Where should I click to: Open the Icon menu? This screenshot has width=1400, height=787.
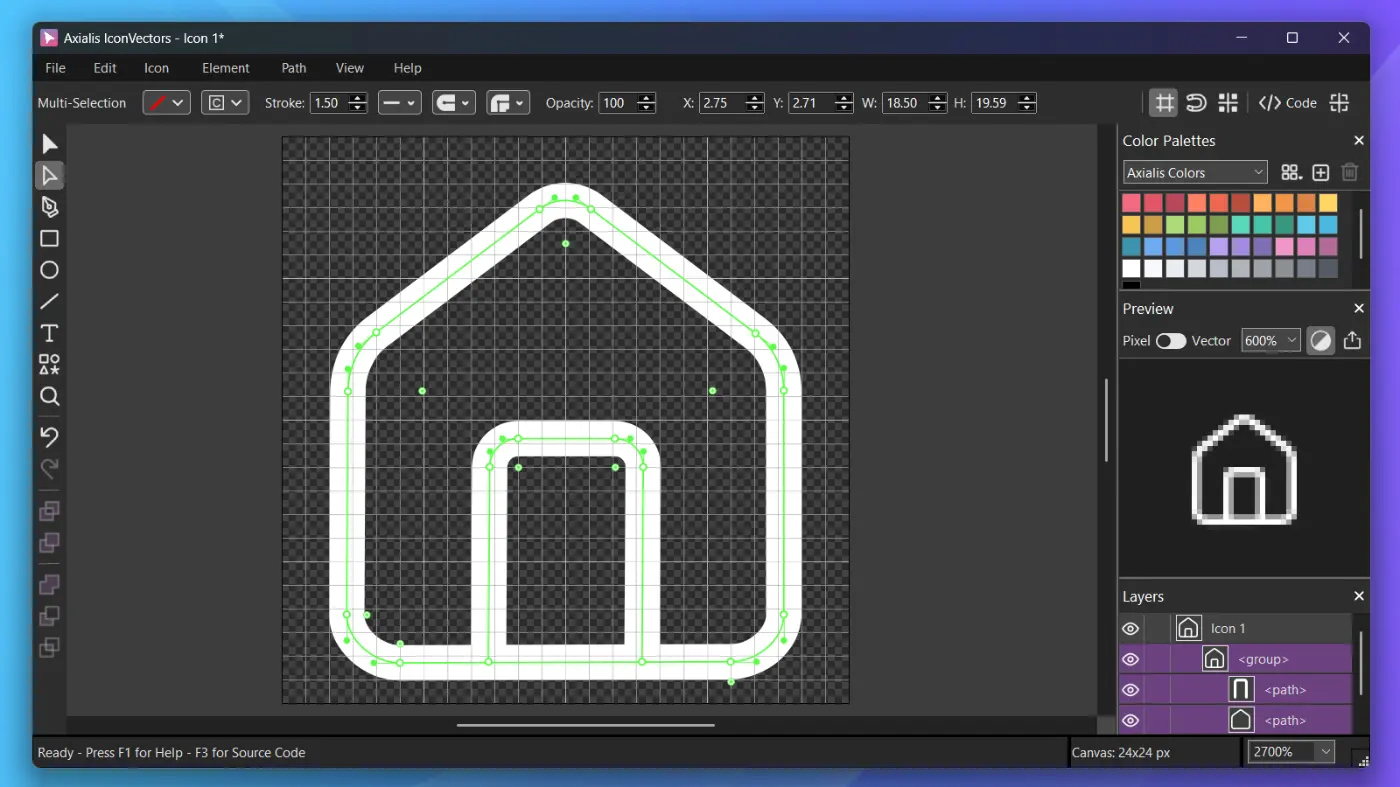[156, 68]
